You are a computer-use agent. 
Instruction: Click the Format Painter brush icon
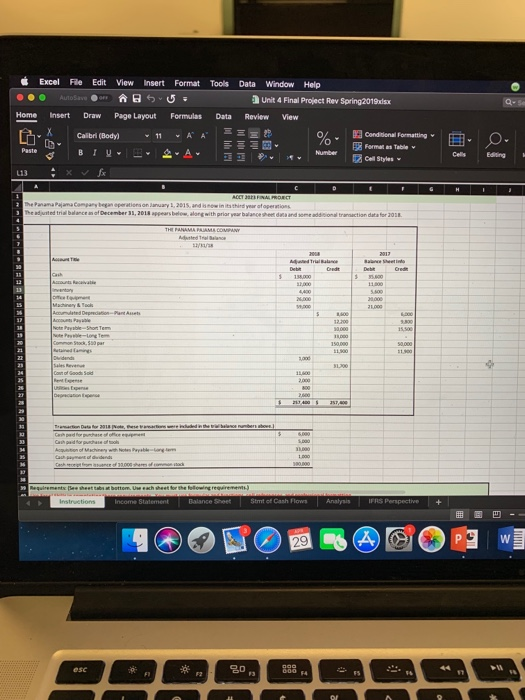tap(50, 156)
